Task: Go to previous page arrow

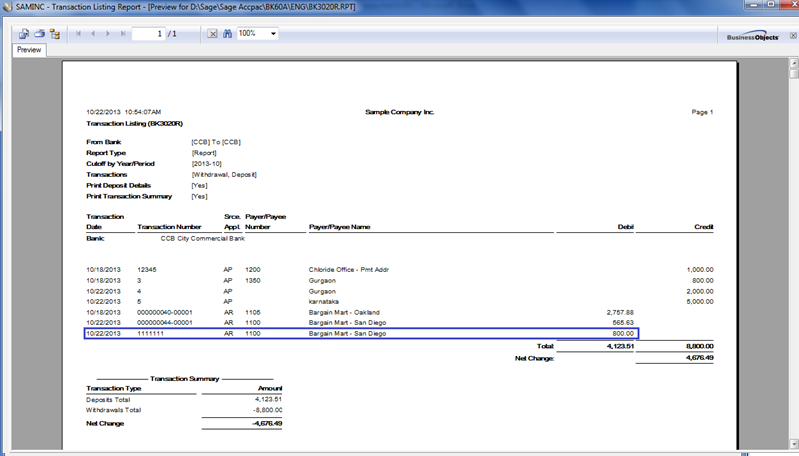Action: click(x=93, y=34)
